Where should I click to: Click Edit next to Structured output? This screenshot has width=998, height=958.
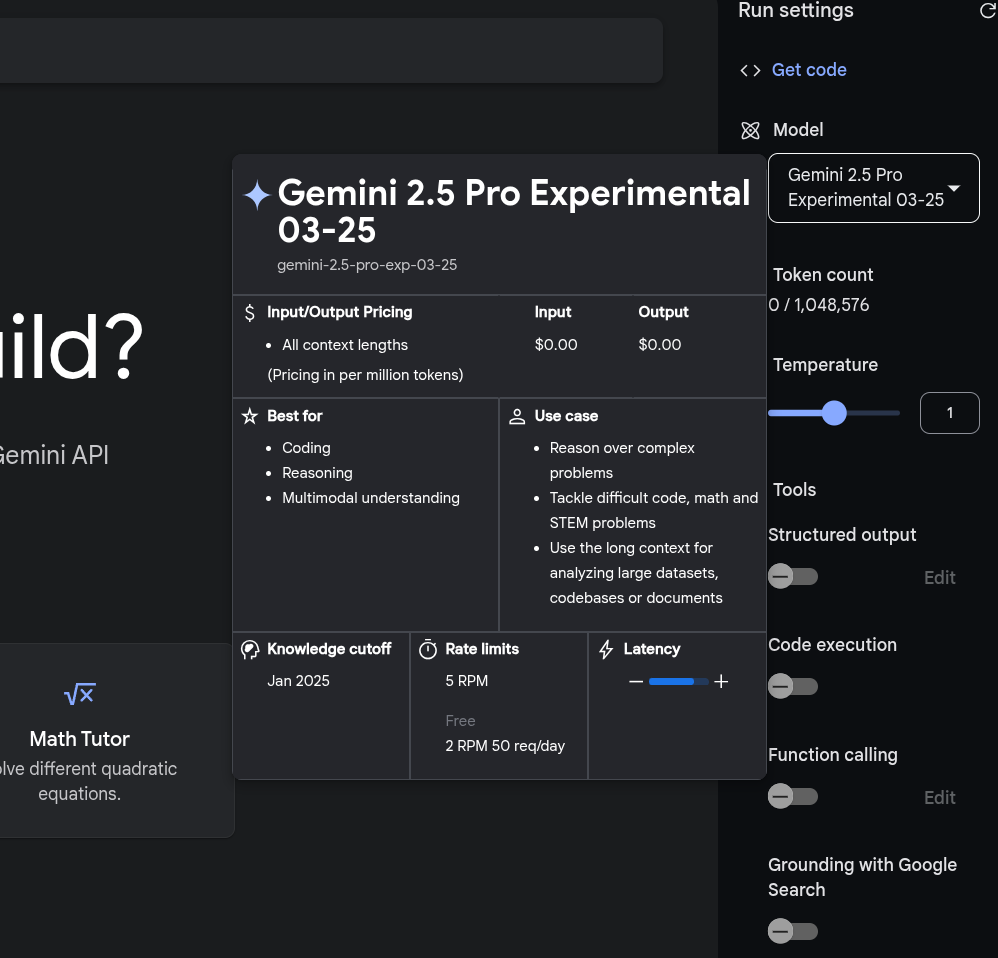pyautogui.click(x=939, y=578)
